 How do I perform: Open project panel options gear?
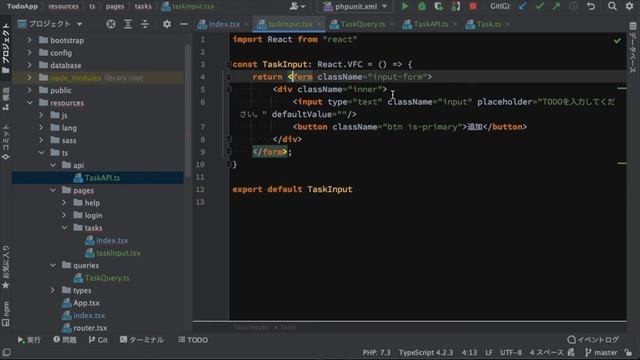(167, 24)
